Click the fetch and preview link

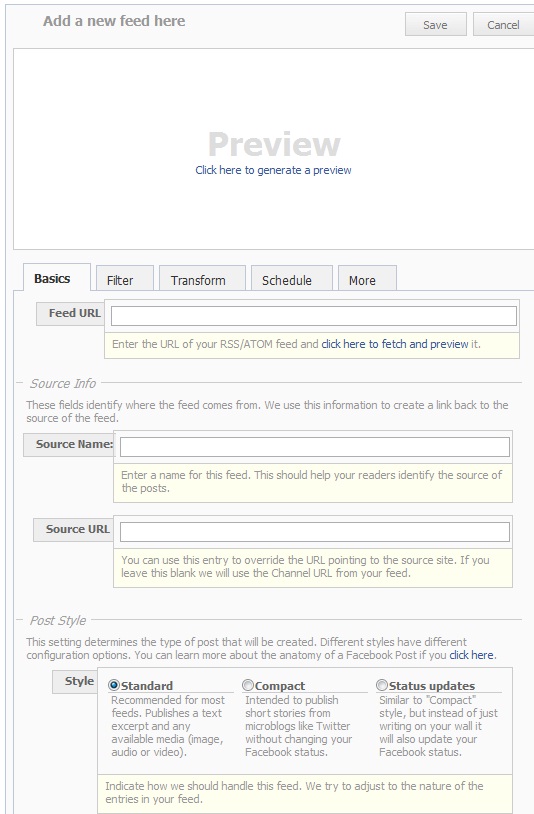click(395, 344)
